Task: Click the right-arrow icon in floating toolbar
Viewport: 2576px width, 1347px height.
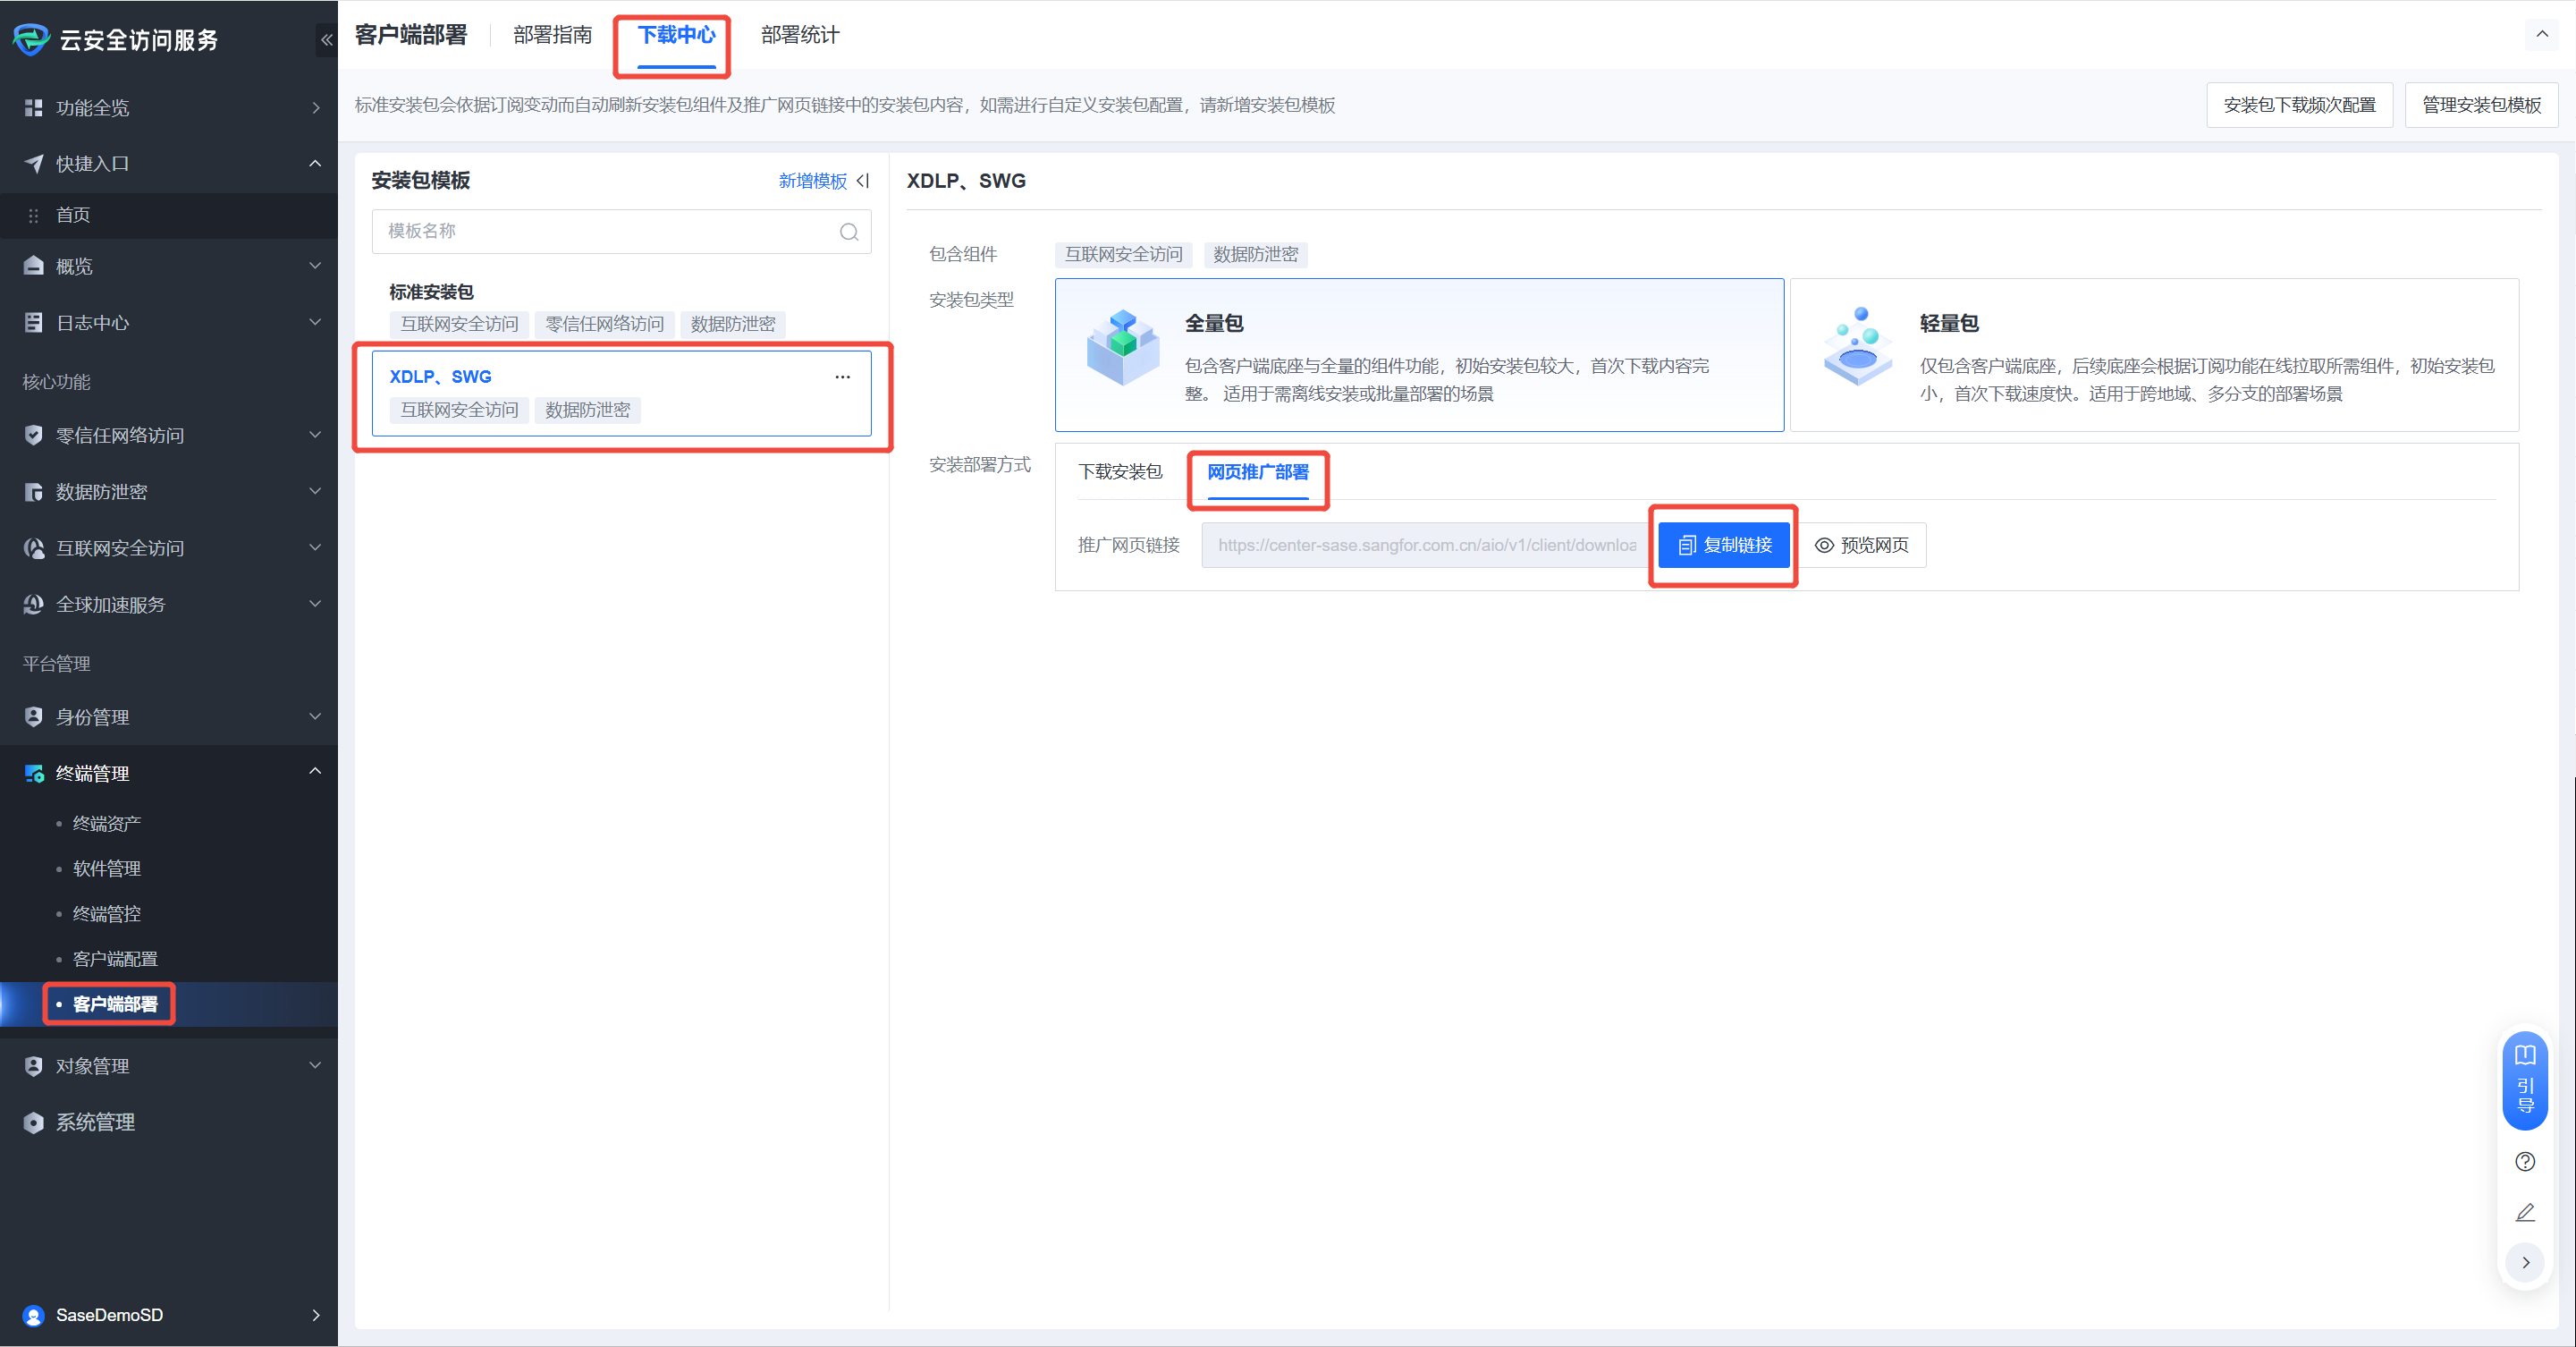Action: 2524,1262
